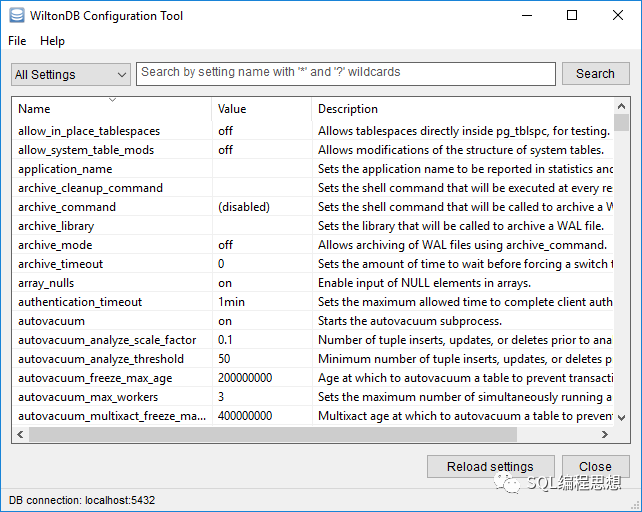The width and height of the screenshot is (642, 512).
Task: Click the Reload settings button
Action: point(490,466)
